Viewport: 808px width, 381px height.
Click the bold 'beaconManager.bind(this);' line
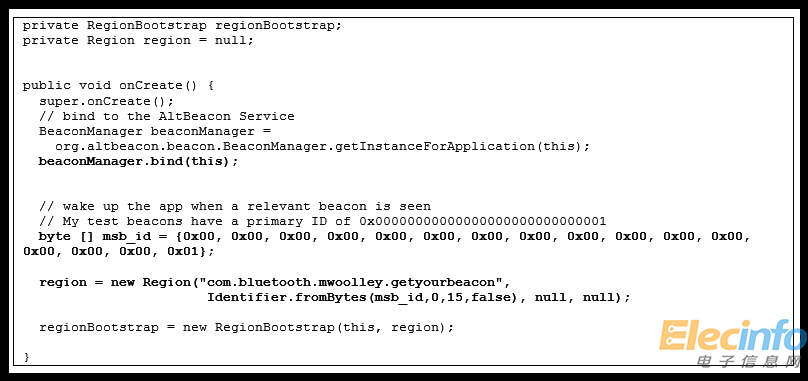click(139, 161)
